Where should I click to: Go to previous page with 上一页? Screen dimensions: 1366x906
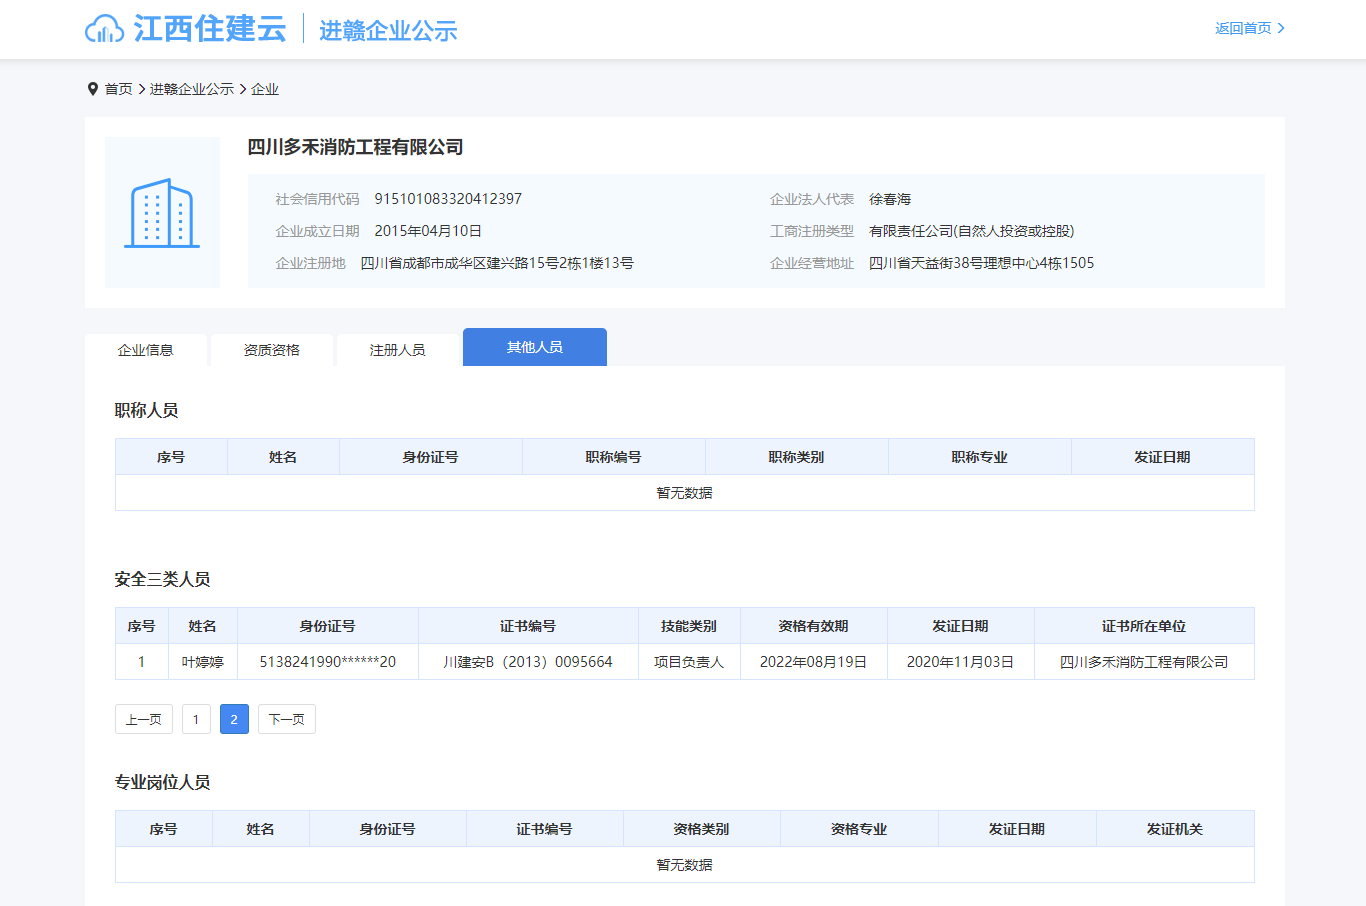[x=144, y=719]
